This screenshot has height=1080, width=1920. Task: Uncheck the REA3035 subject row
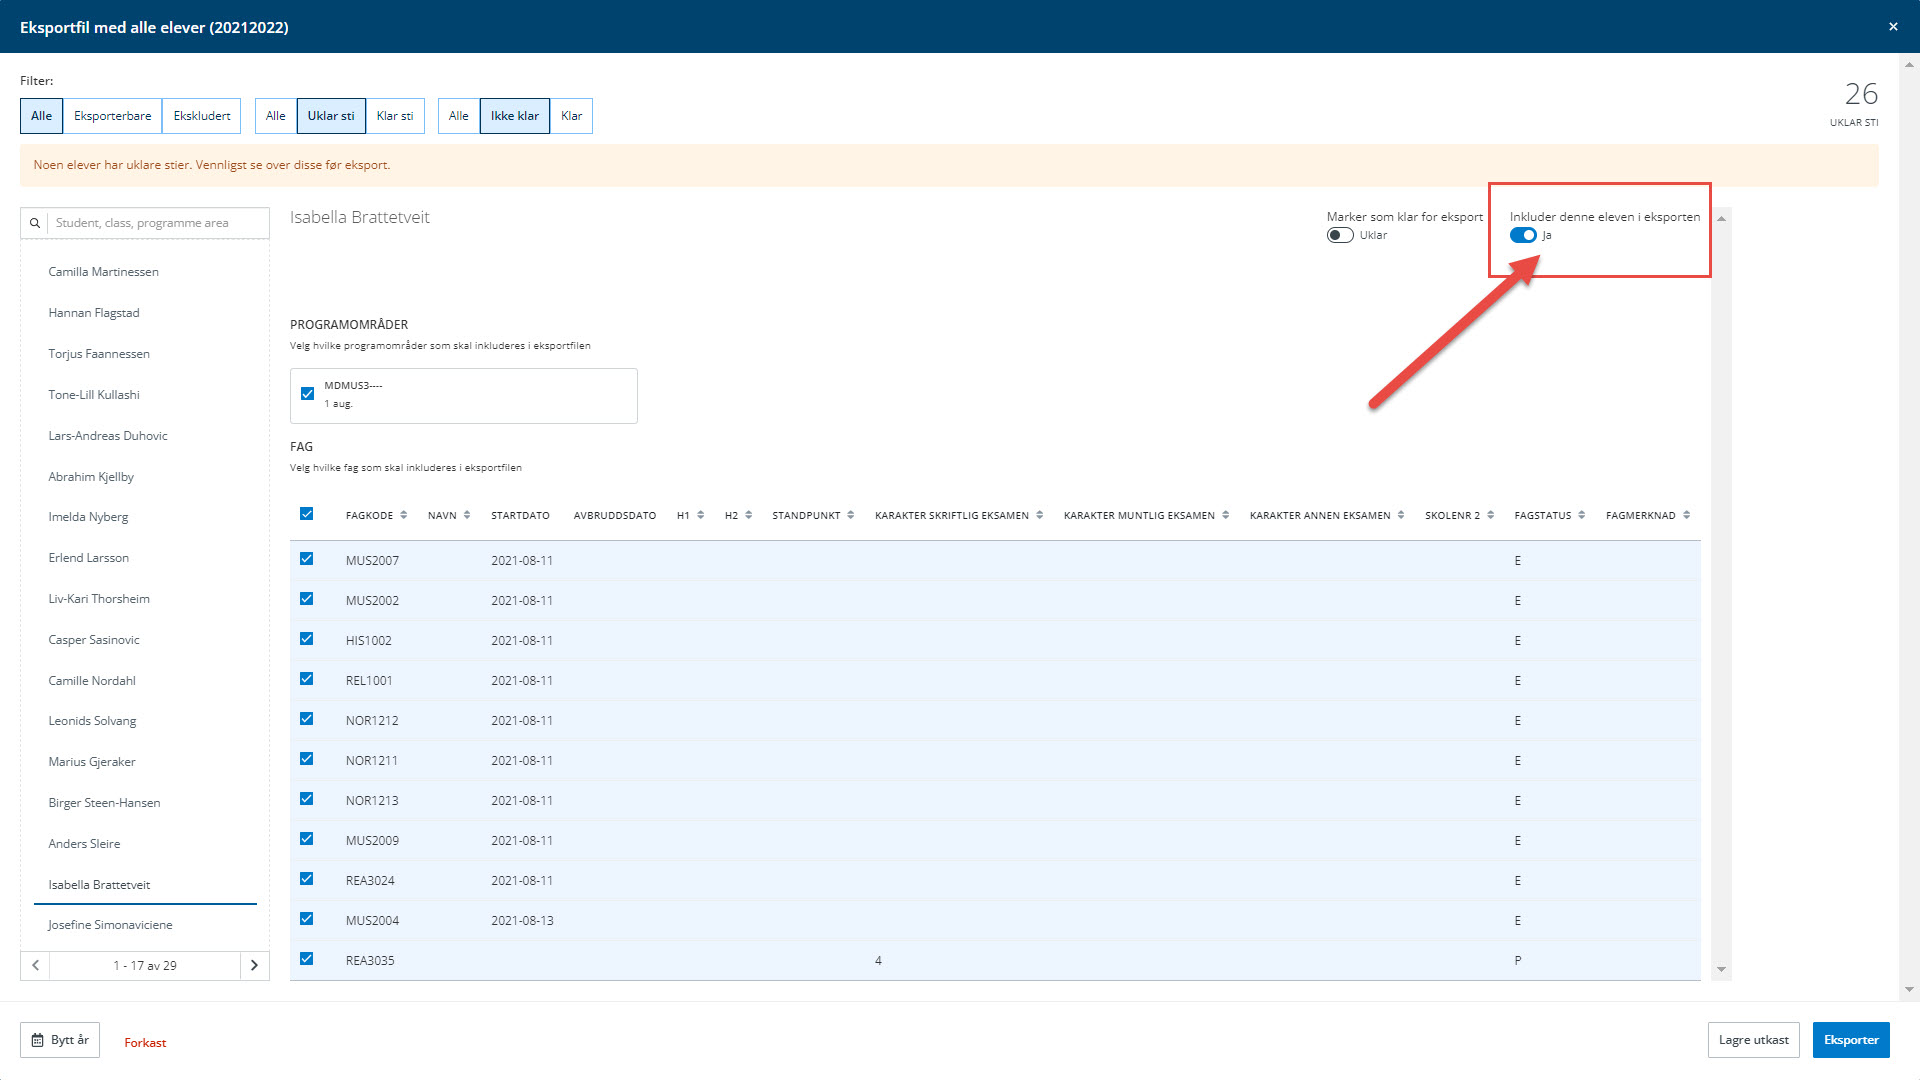(307, 959)
